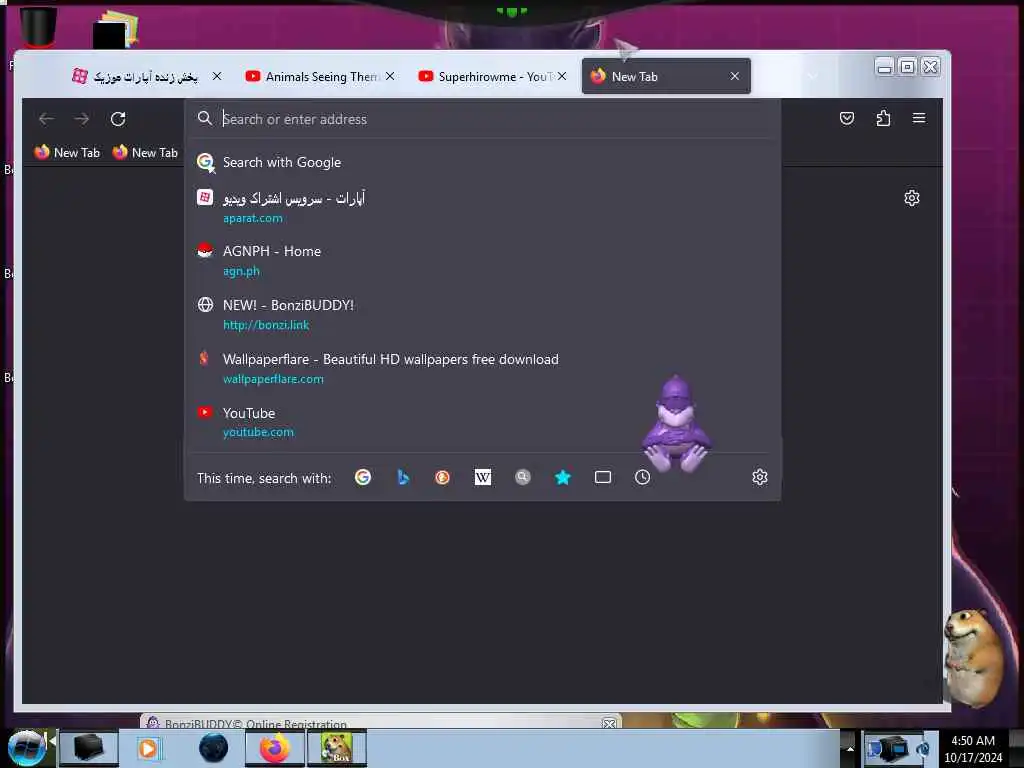Close the Superhirowme YouTube tab

562,76
